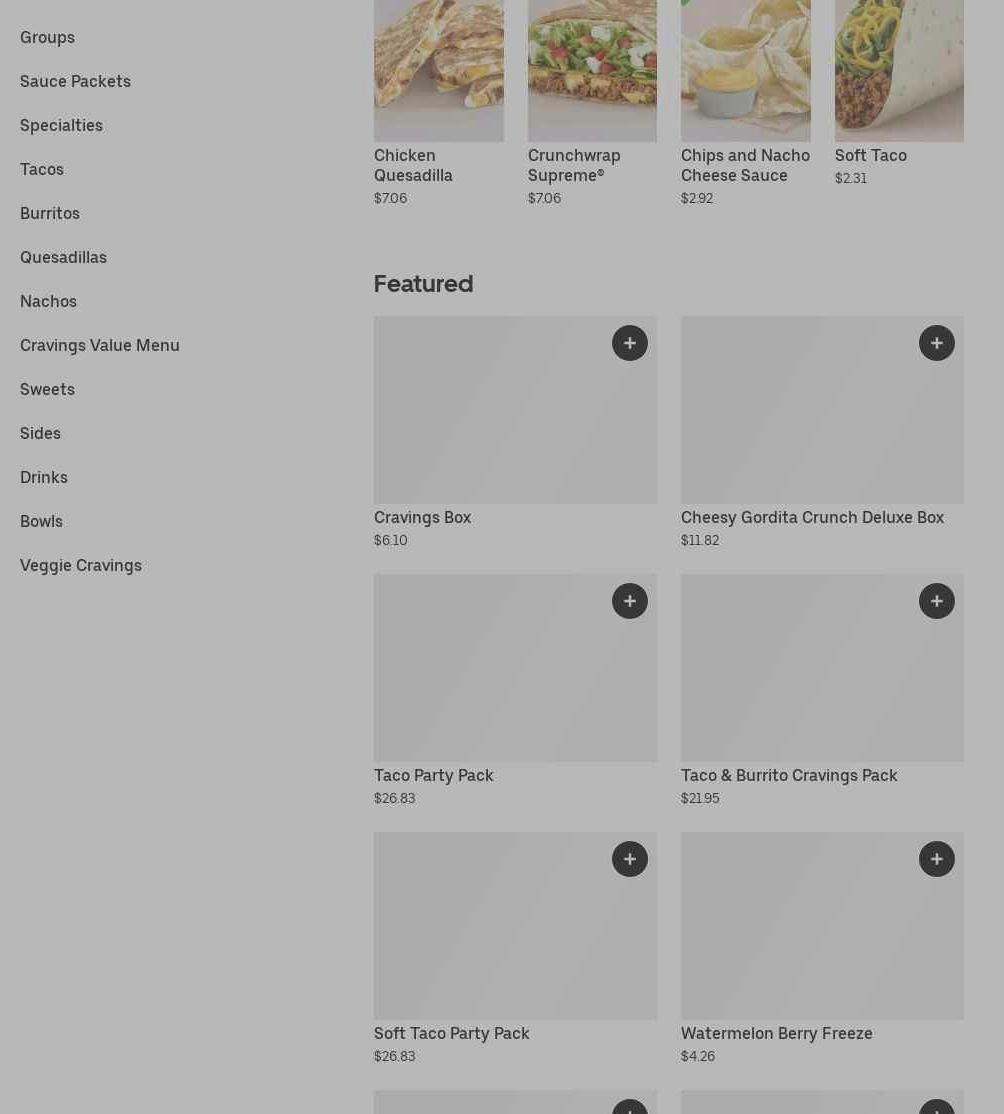Screen dimensions: 1004x1114
Task: Add Cravings Box with plus icon
Action: pos(630,343)
